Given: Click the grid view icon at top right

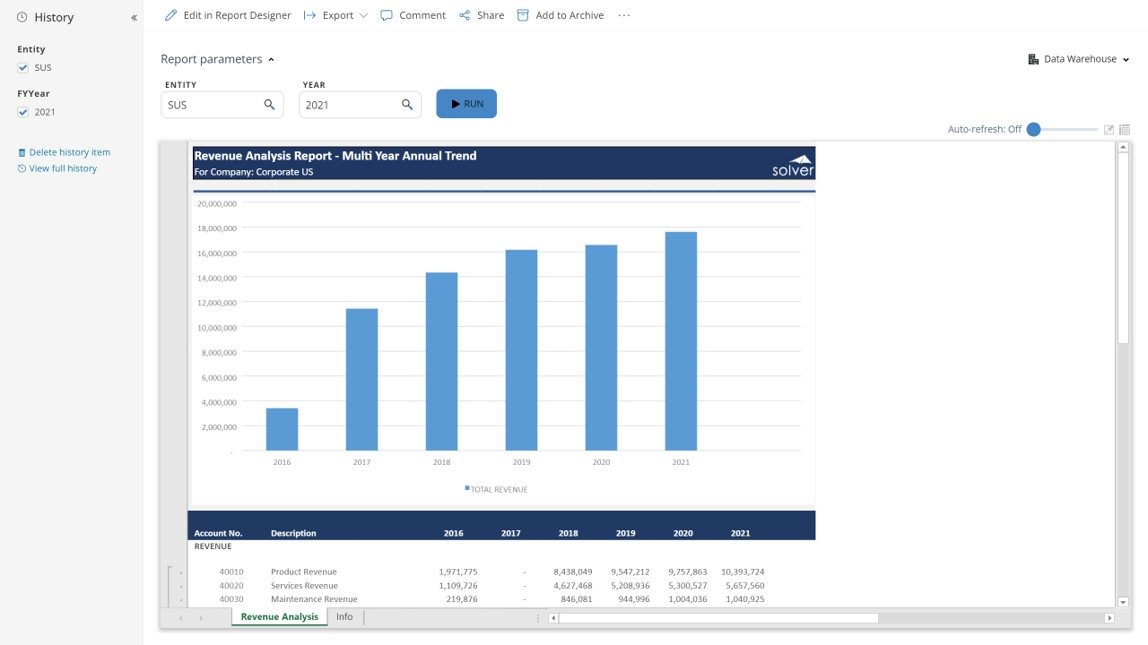Looking at the screenshot, I should 1125,130.
